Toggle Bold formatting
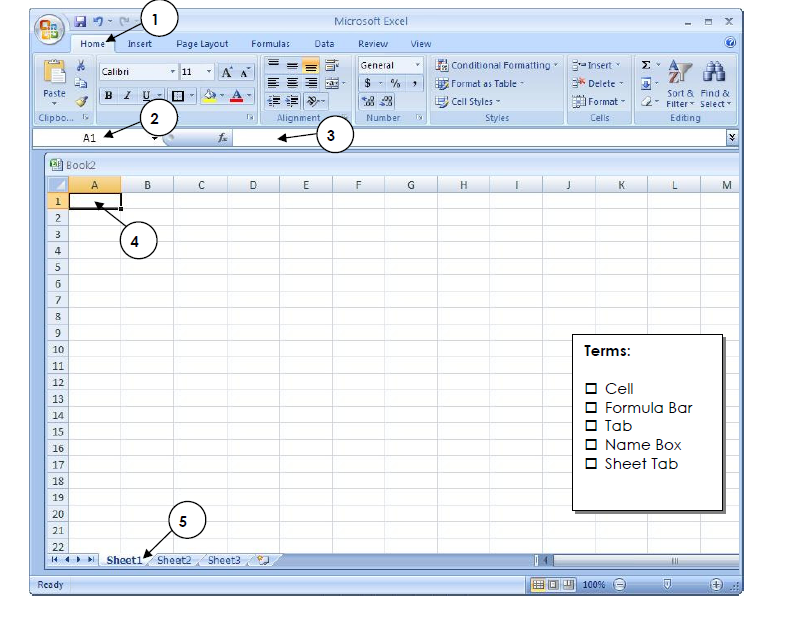 pyautogui.click(x=109, y=96)
